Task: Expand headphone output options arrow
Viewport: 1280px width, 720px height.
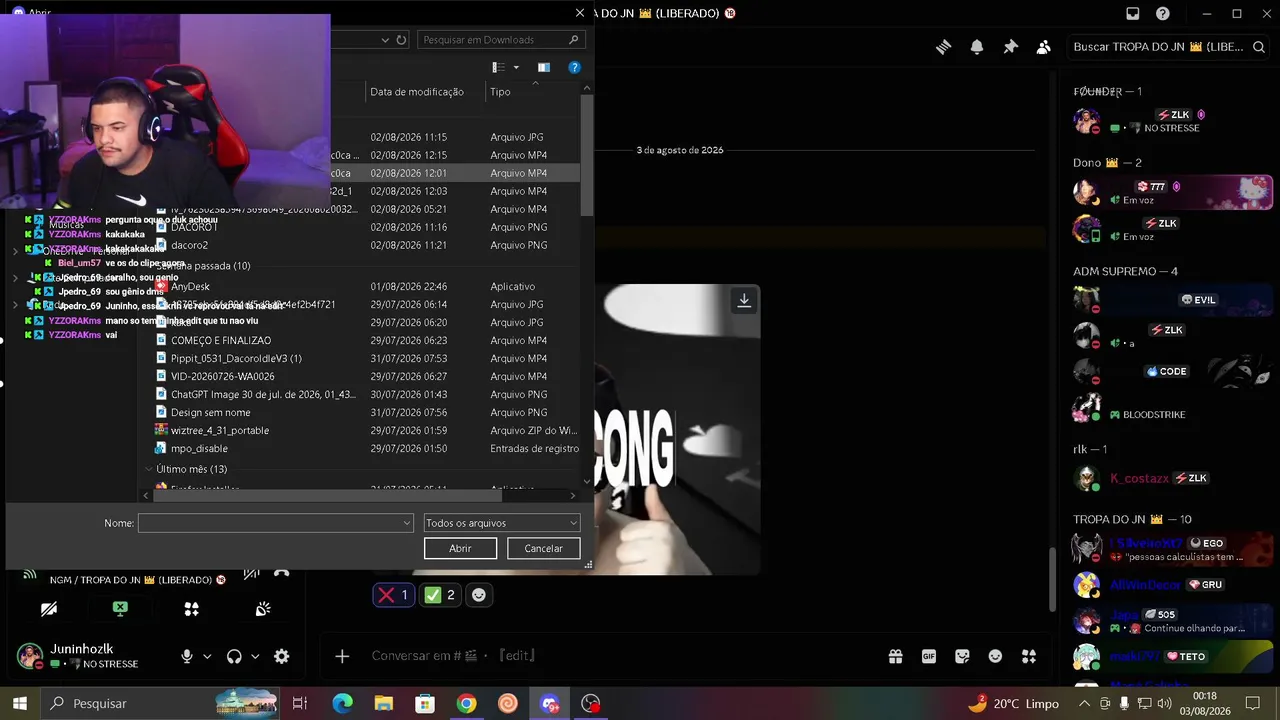Action: pos(255,656)
